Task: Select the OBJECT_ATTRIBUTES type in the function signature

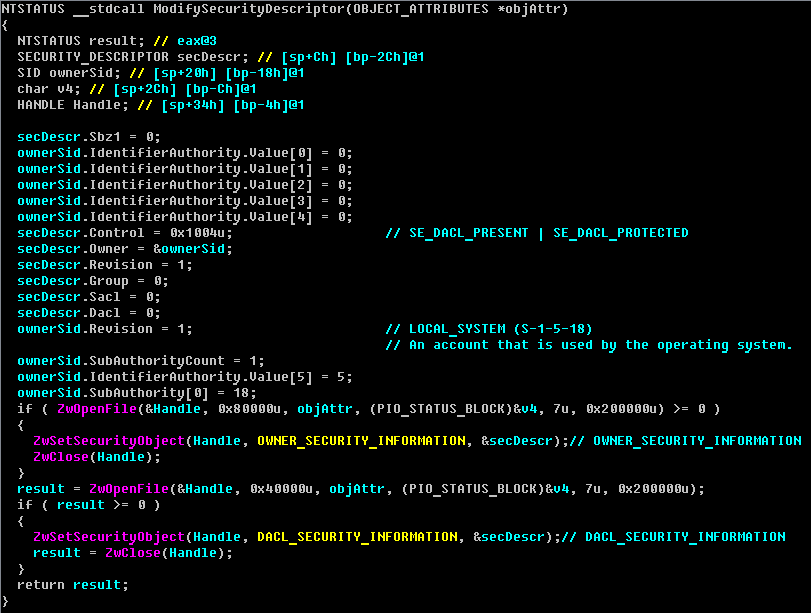Action: point(420,9)
